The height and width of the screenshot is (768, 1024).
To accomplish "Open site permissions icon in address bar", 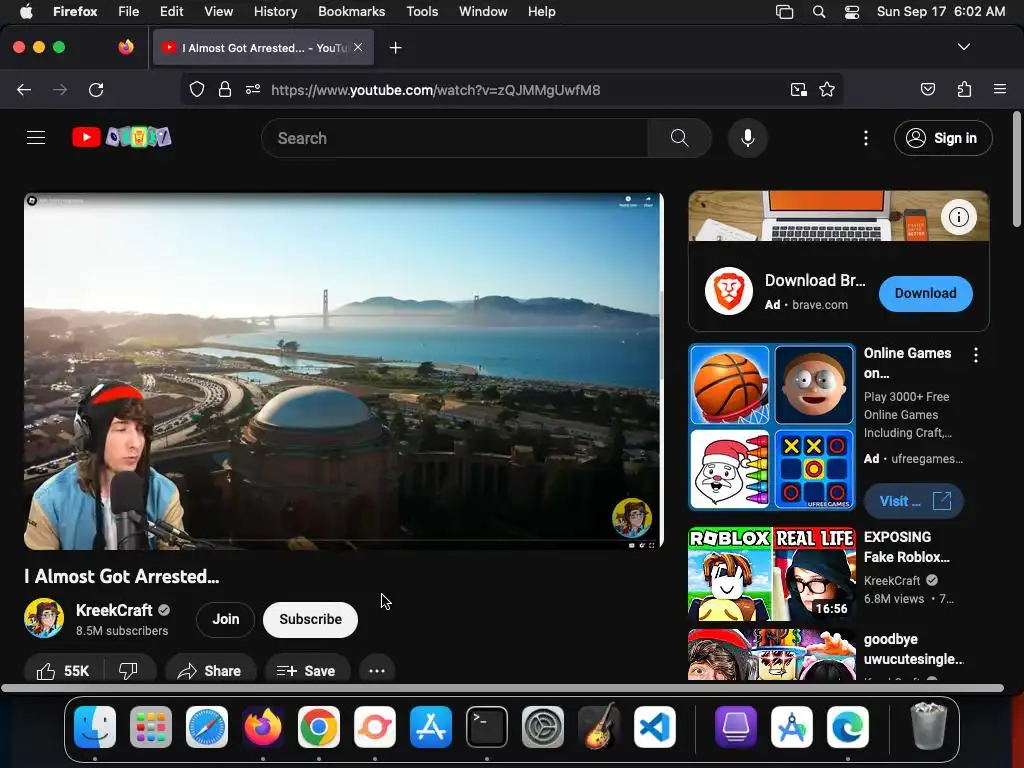I will click(x=253, y=89).
